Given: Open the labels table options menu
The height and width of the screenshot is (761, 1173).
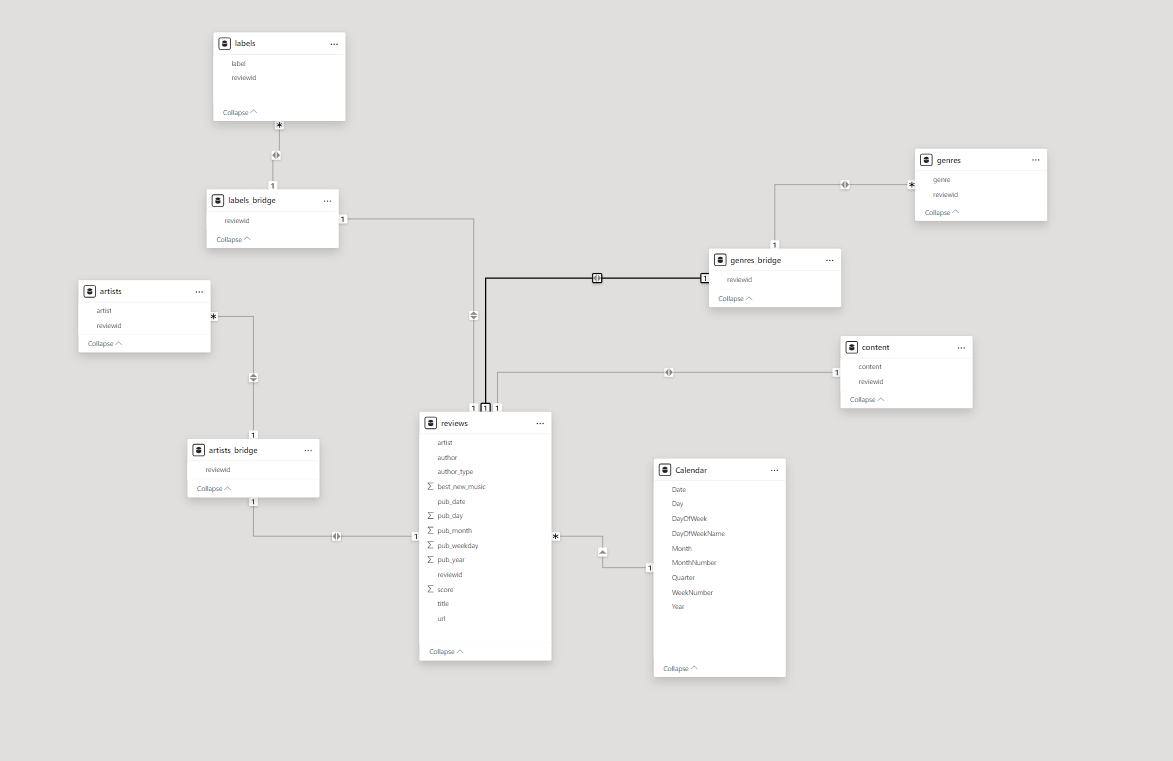Looking at the screenshot, I should pyautogui.click(x=334, y=44).
